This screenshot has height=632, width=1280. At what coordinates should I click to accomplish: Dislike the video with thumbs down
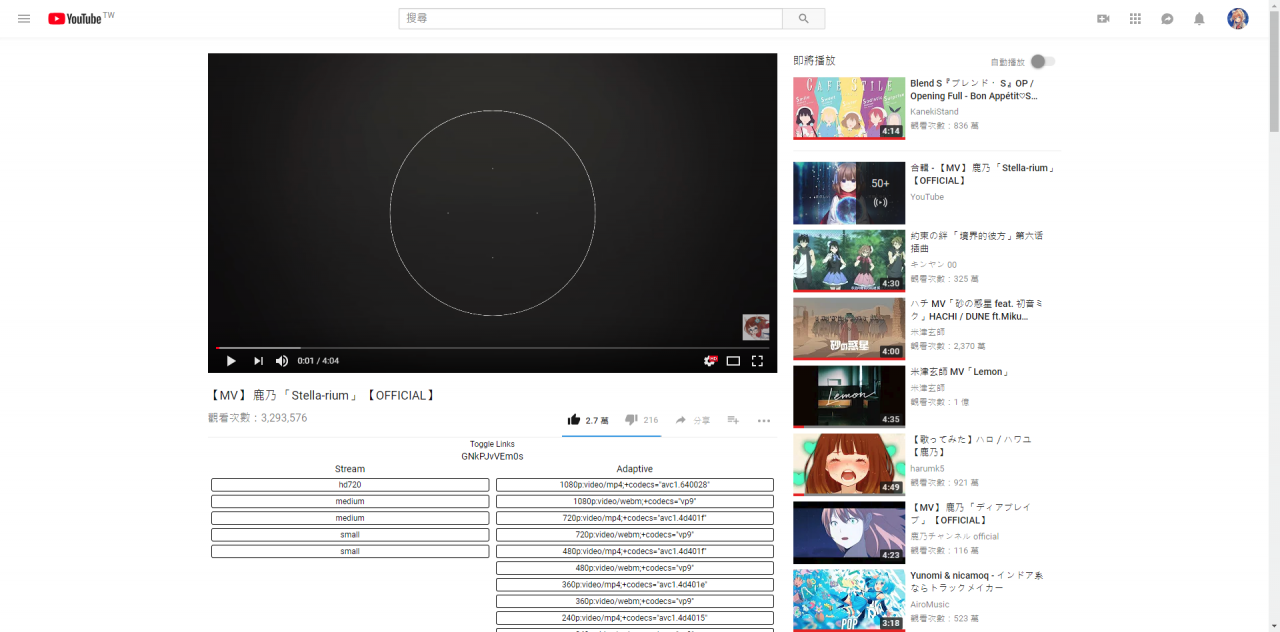631,420
